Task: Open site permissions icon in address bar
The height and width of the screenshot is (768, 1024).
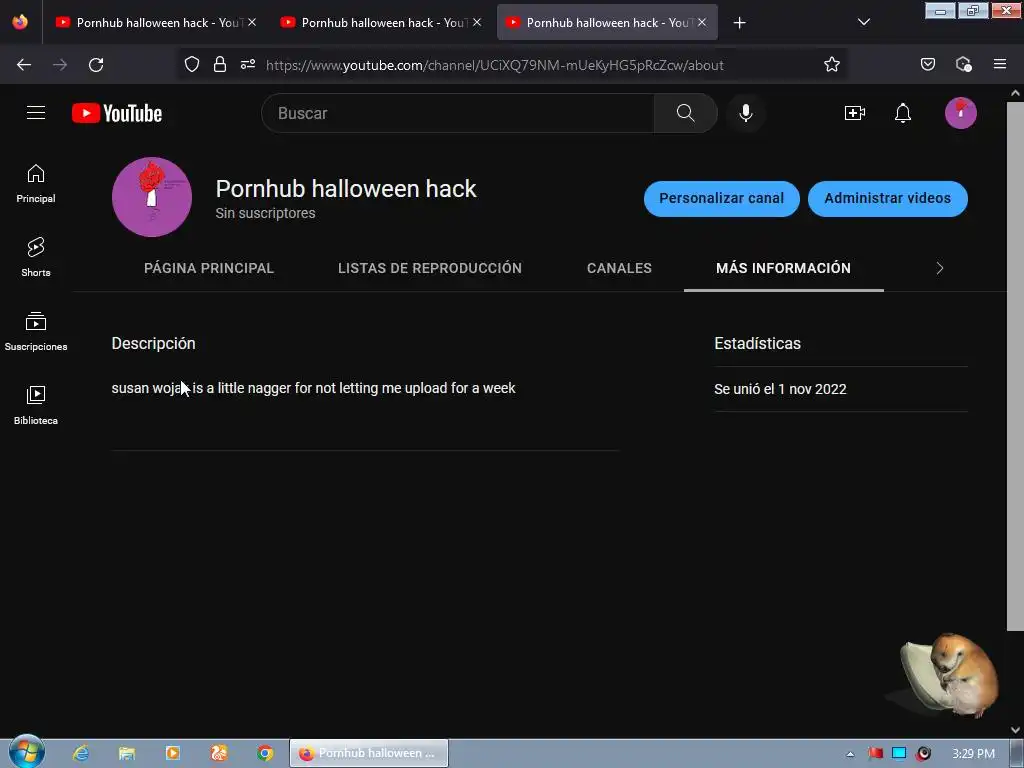Action: [x=248, y=65]
